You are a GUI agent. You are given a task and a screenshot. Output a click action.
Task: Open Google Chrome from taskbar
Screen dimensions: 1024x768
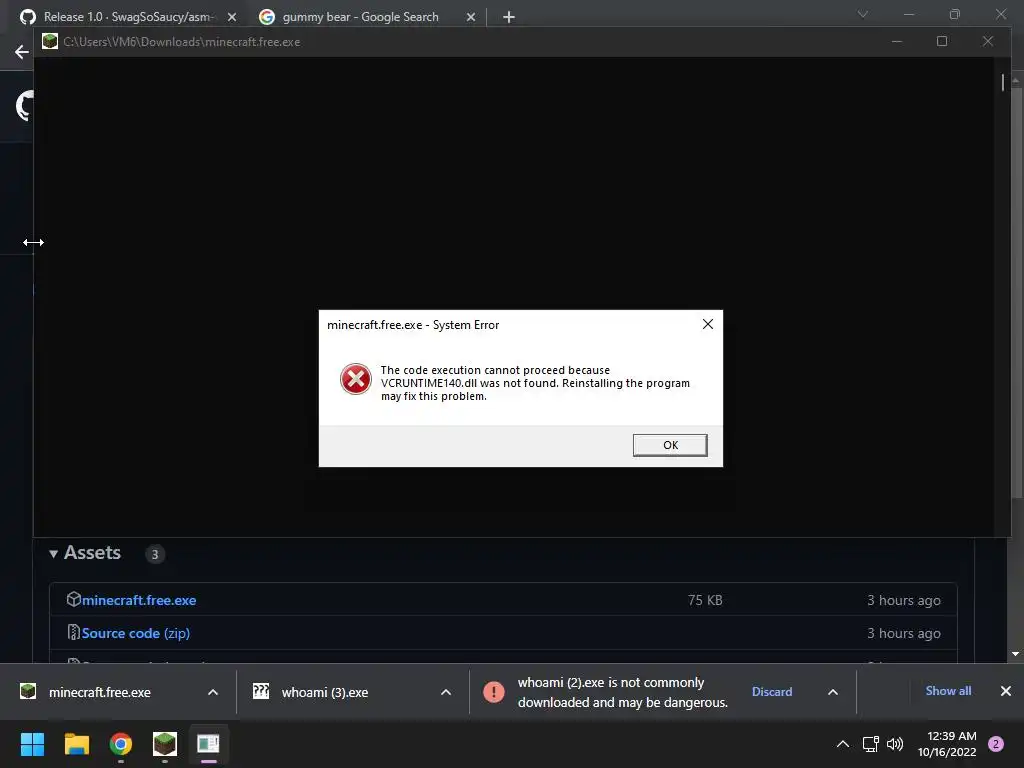(121, 744)
